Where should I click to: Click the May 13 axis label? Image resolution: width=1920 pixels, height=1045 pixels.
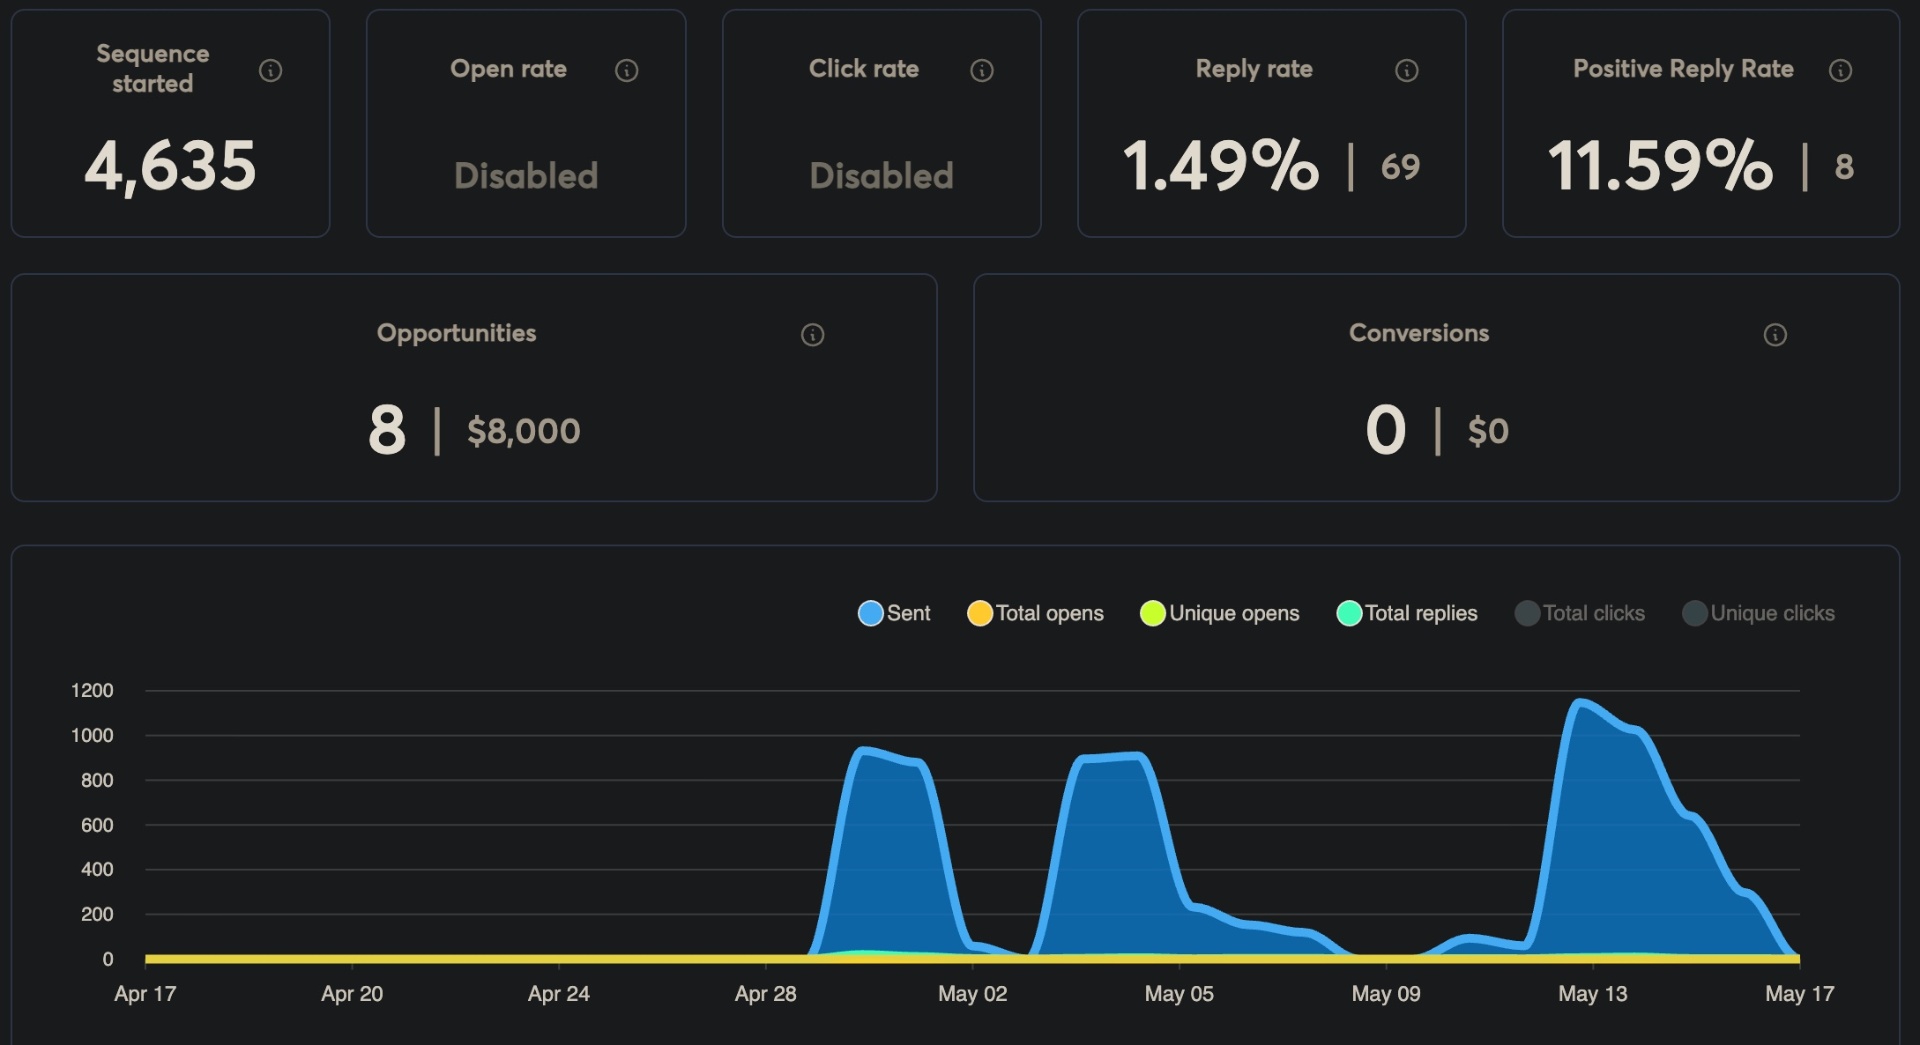(x=1592, y=994)
